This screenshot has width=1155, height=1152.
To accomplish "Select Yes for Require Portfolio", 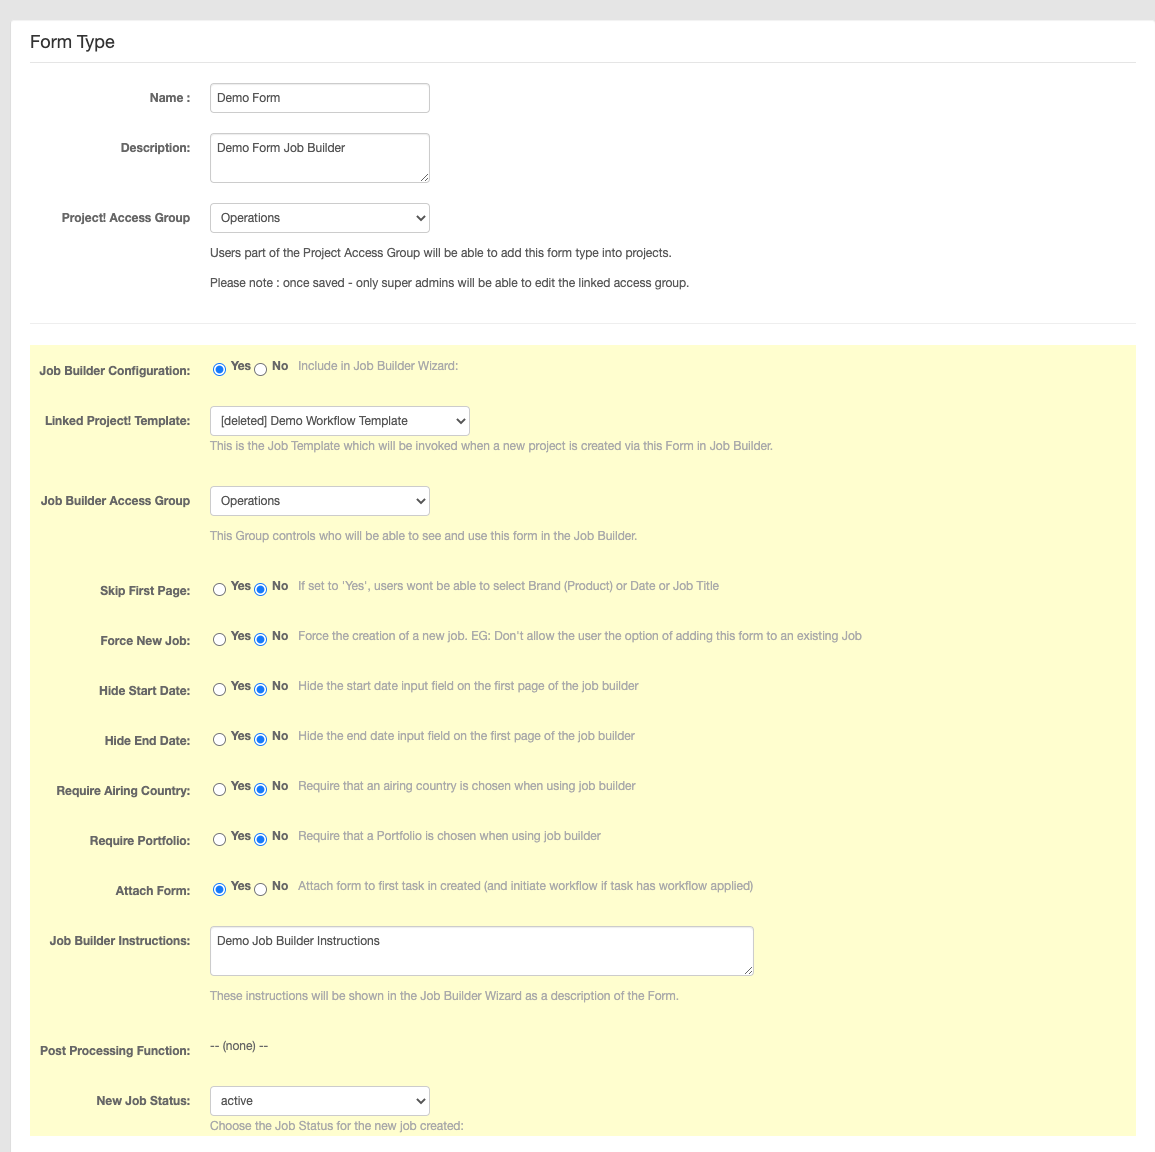I will 220,840.
